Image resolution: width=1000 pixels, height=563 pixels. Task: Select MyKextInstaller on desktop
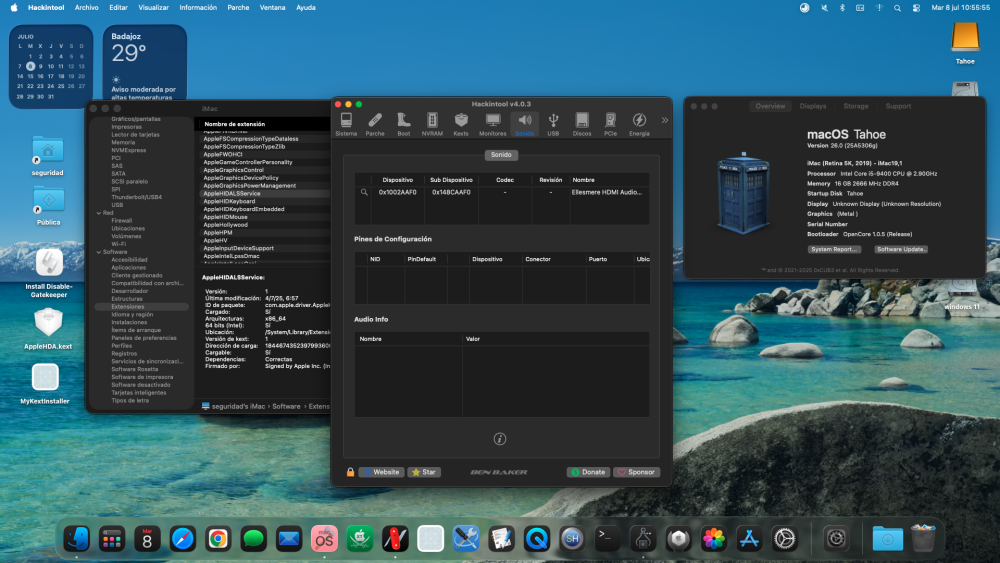(x=45, y=383)
